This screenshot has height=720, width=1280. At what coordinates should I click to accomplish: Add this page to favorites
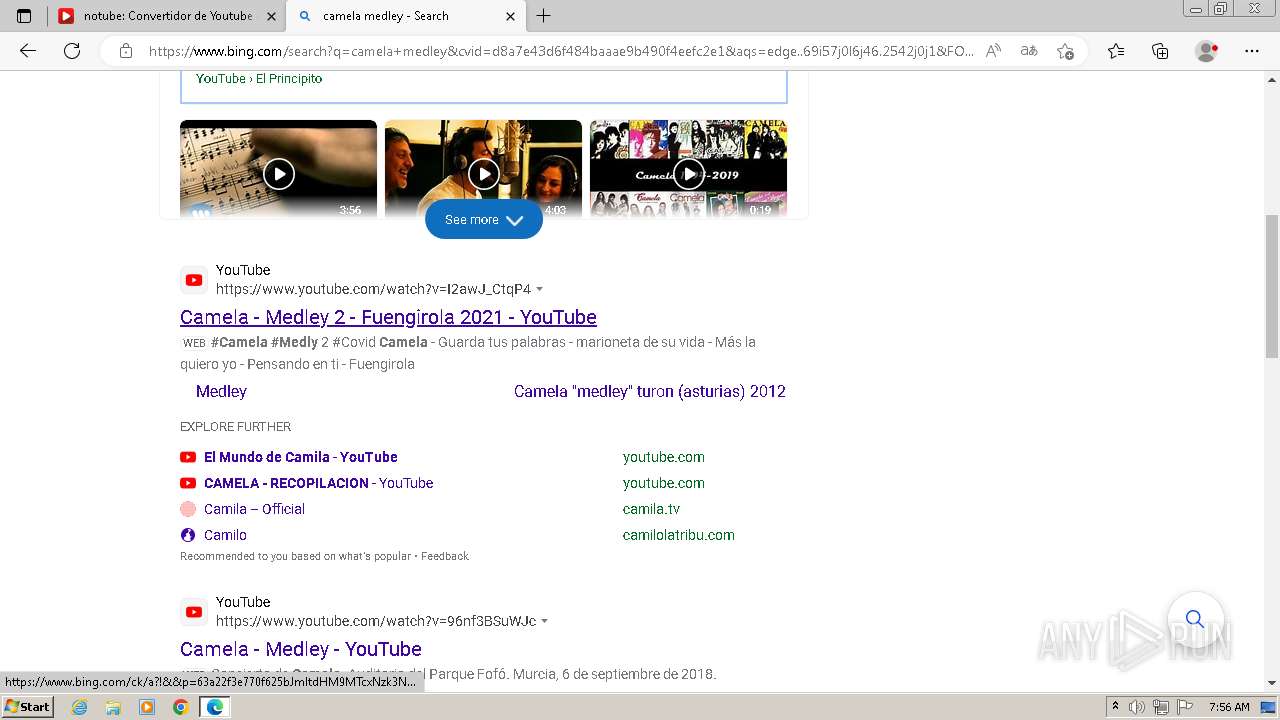click(1066, 51)
